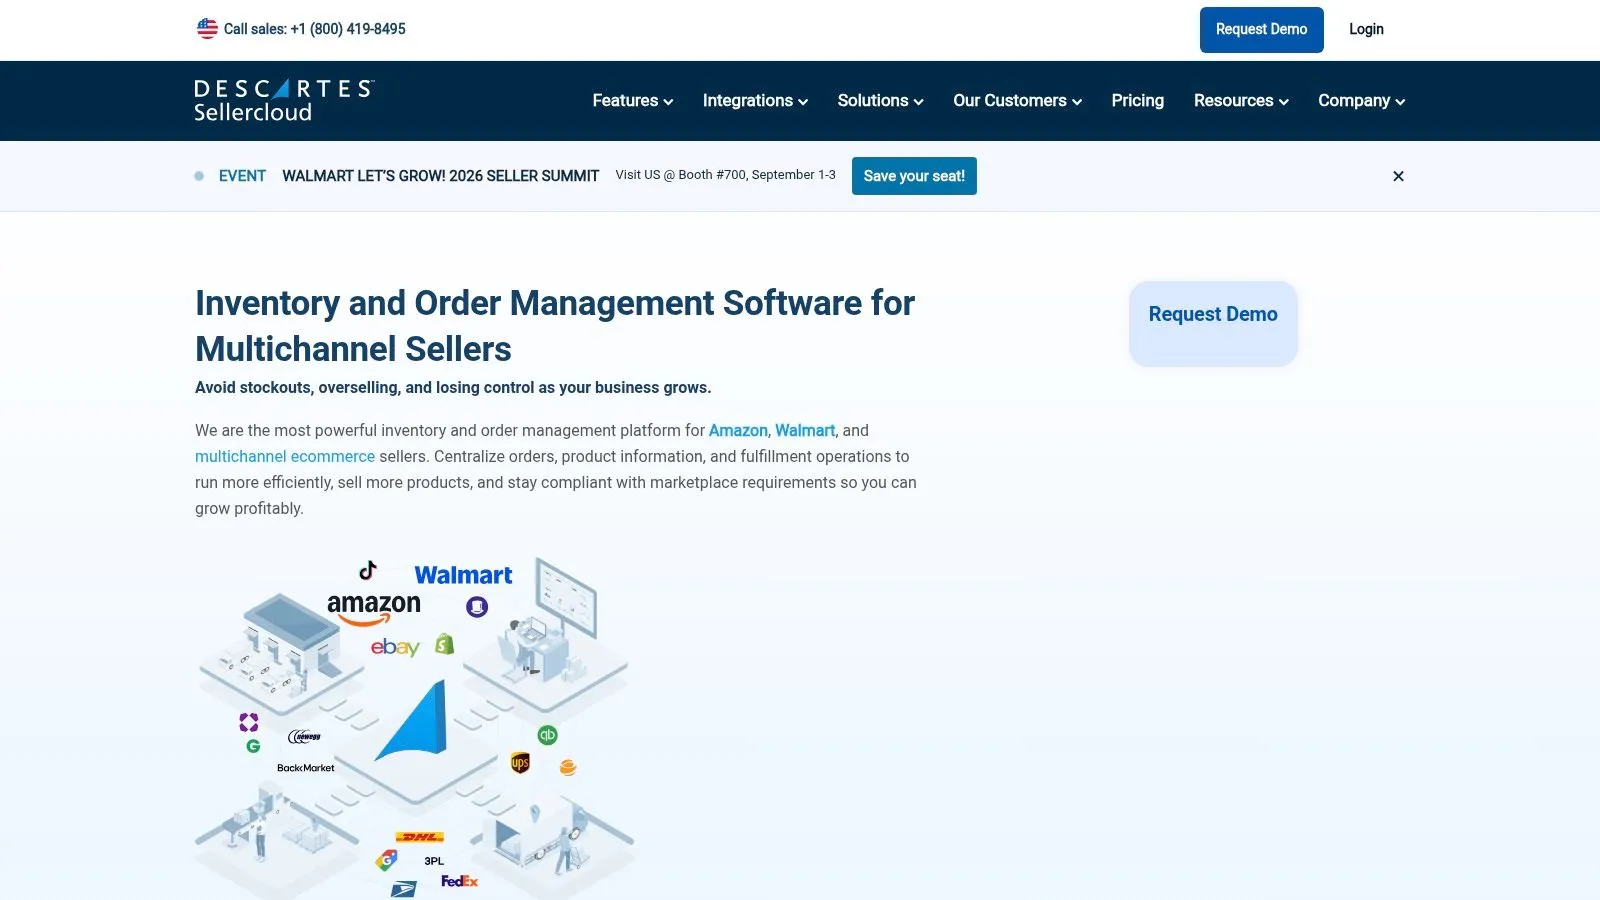This screenshot has width=1600, height=900.
Task: Expand the Integrations menu
Action: [755, 101]
